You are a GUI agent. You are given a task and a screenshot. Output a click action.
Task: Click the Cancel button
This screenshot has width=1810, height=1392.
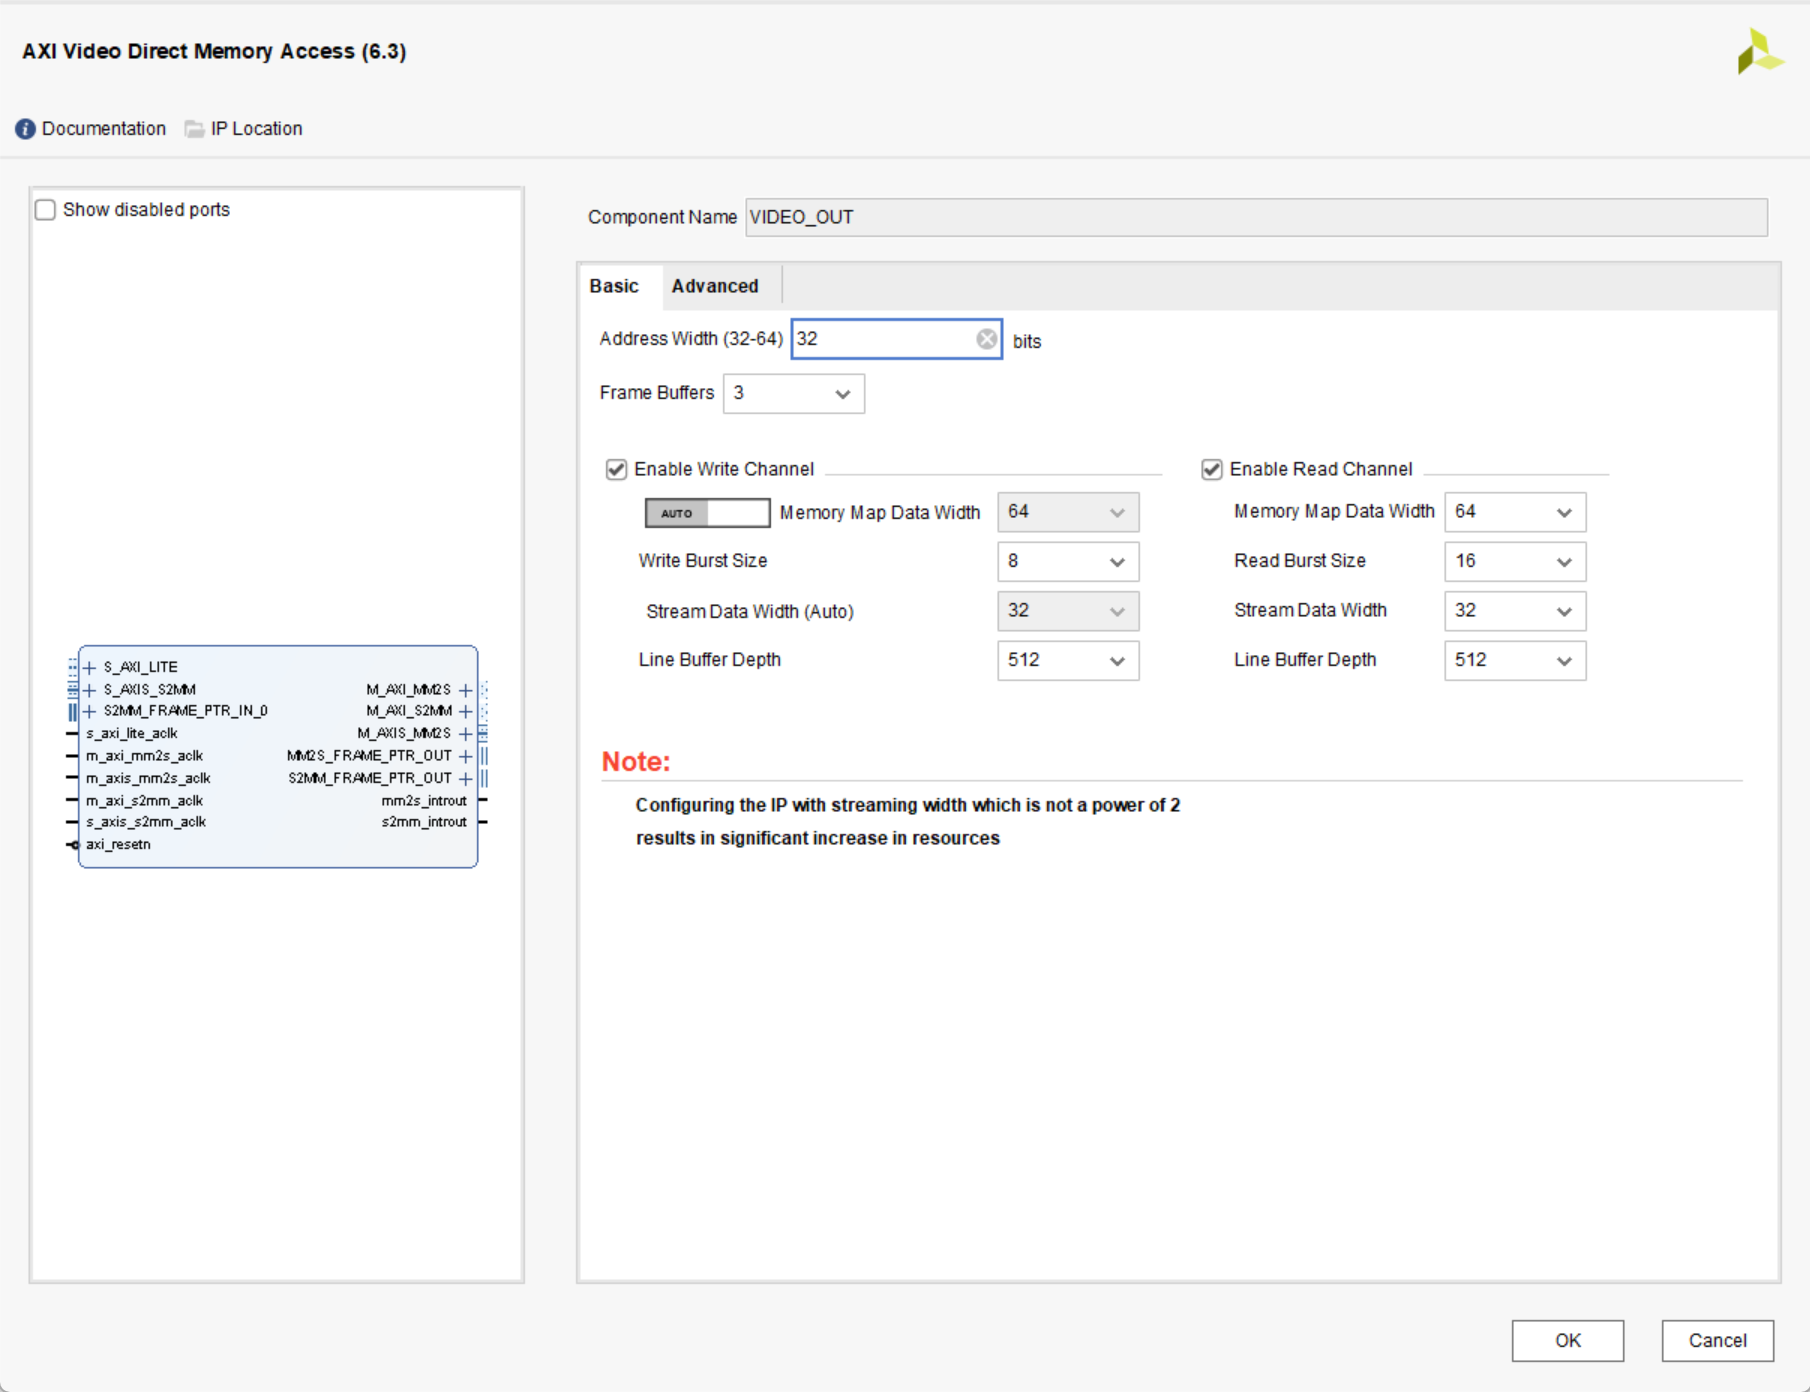click(1717, 1340)
